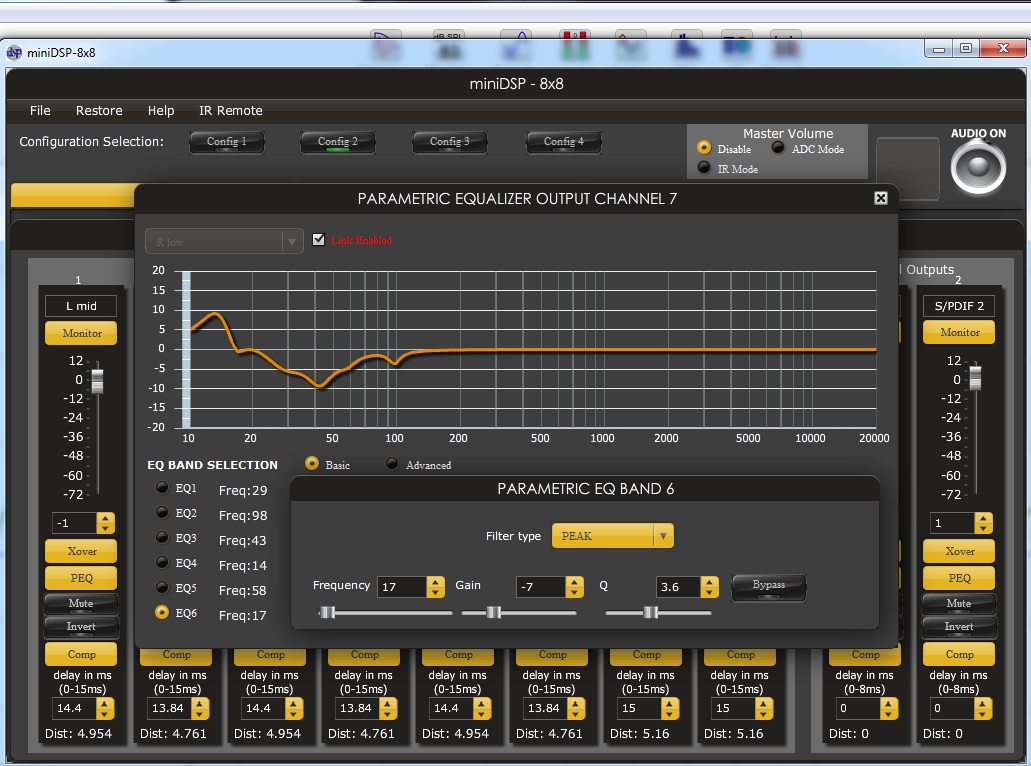The height and width of the screenshot is (766, 1031).
Task: Open Comp for L mid channel
Action: 81,654
